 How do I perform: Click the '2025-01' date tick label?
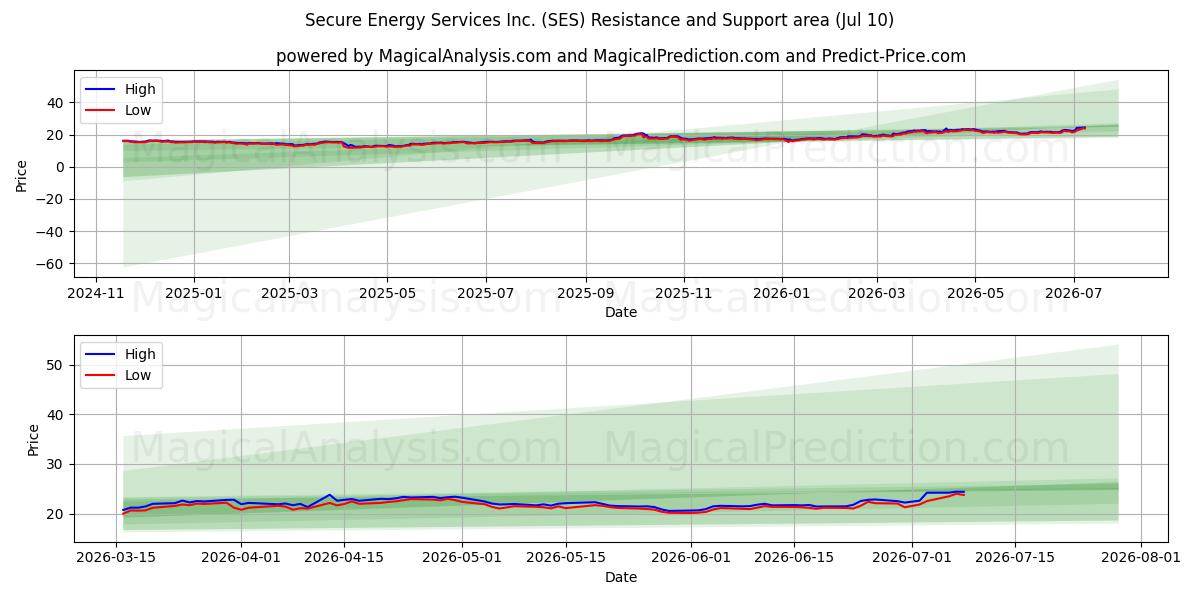coord(193,294)
